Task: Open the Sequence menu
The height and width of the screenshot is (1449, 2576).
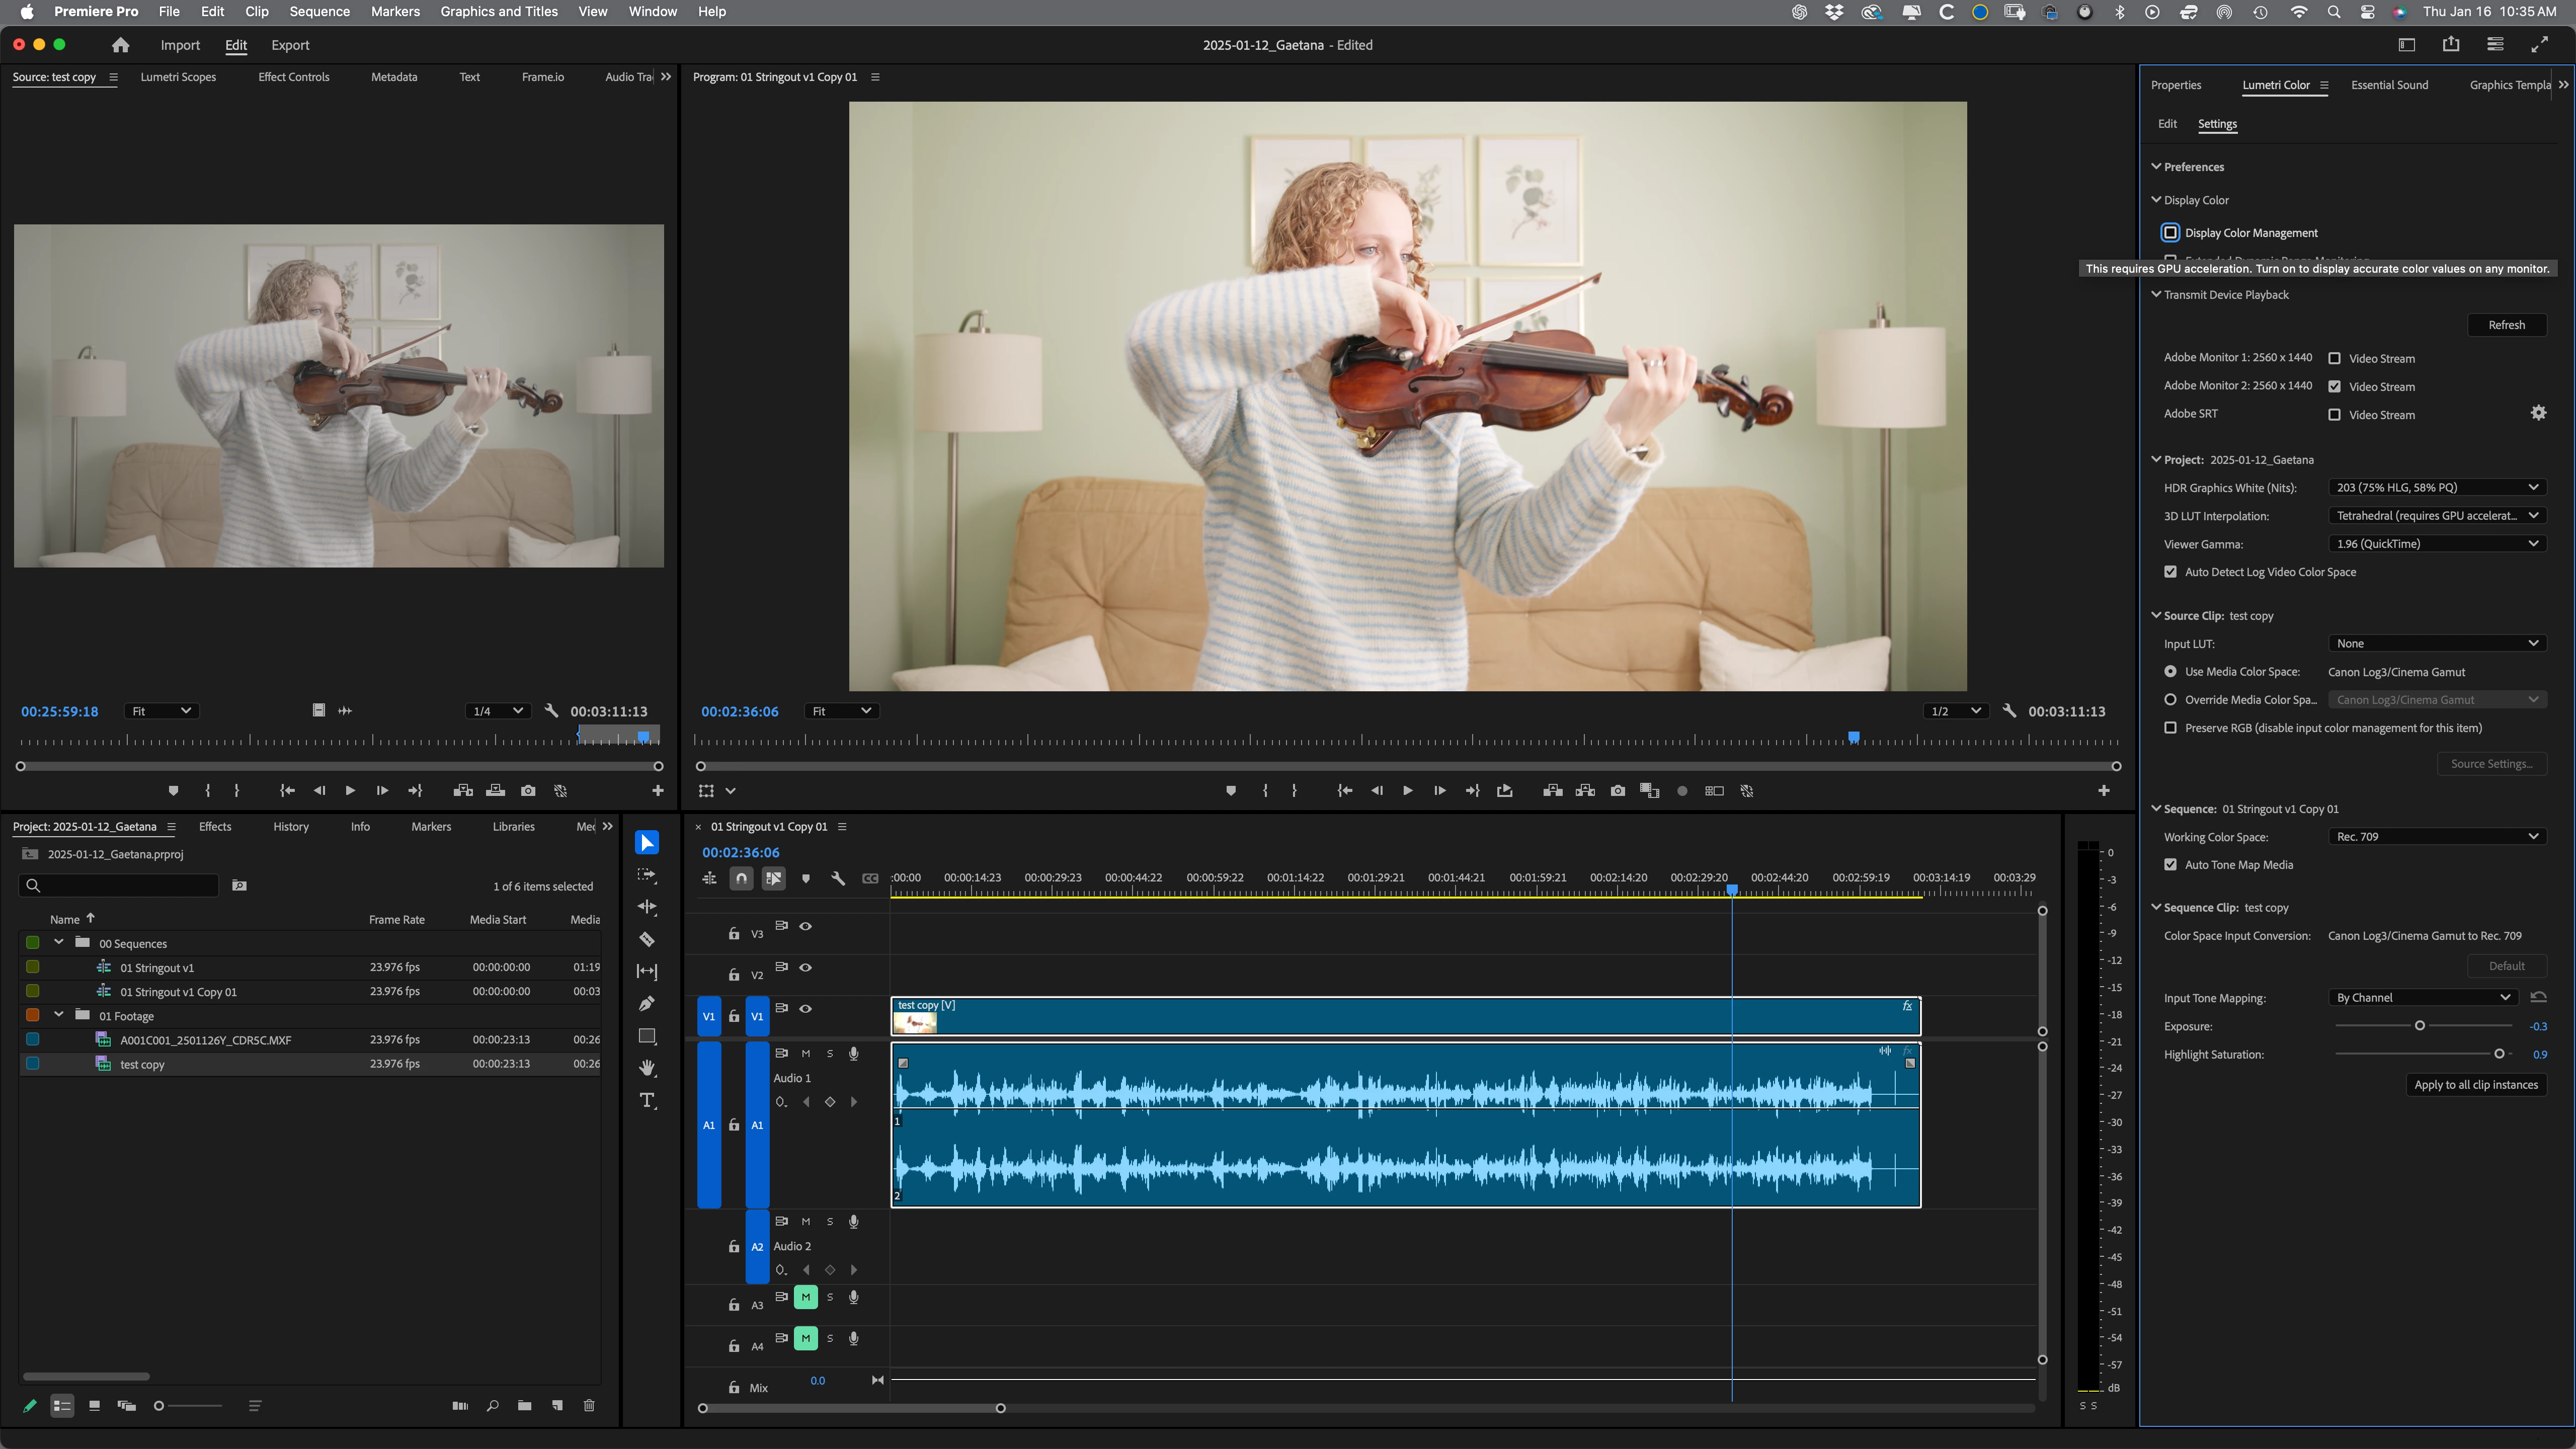Action: click(319, 12)
